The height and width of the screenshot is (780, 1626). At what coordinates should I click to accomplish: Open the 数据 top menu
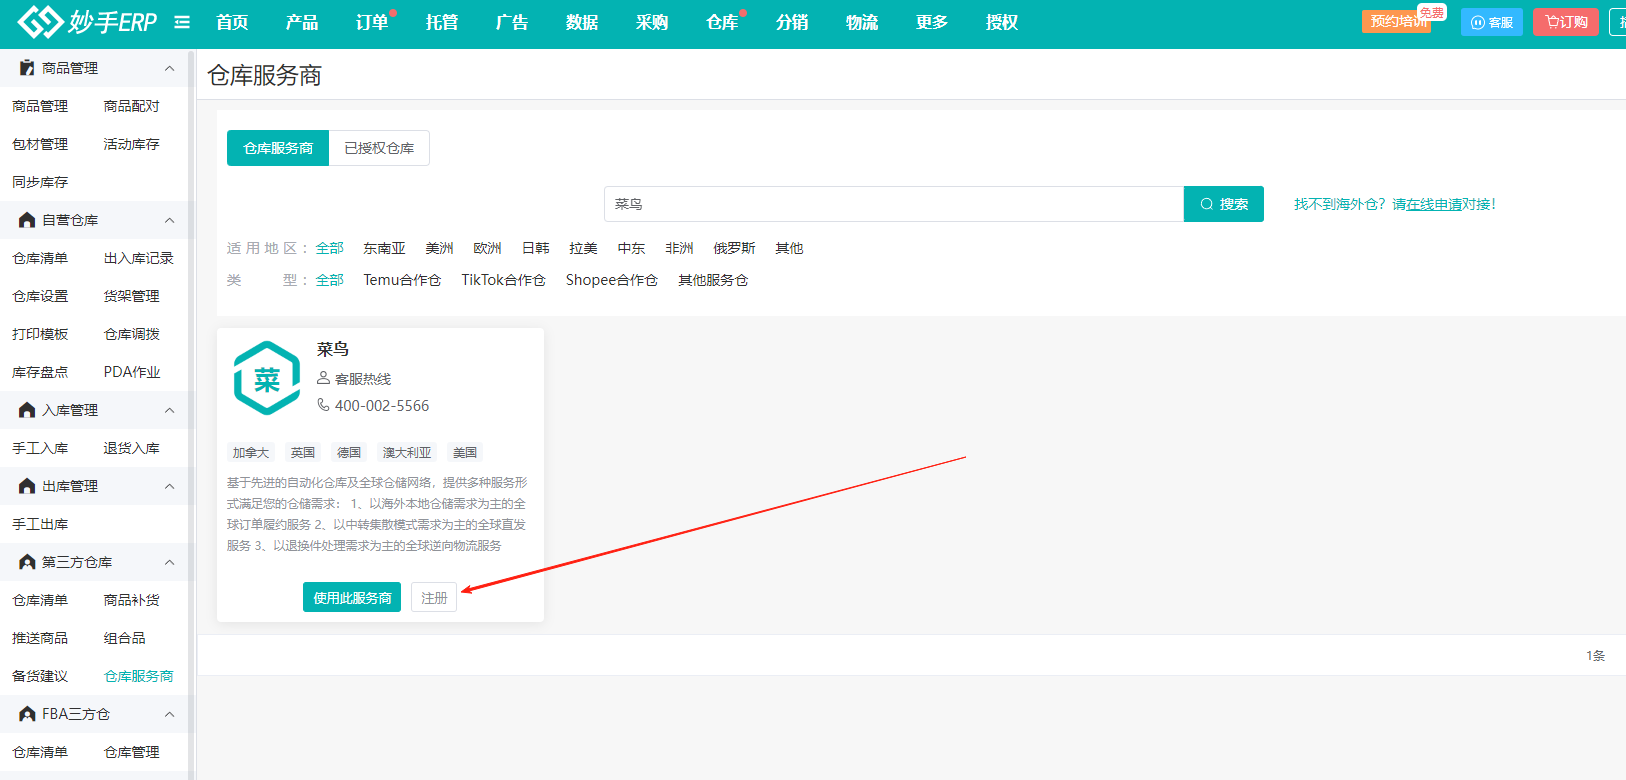[x=582, y=22]
